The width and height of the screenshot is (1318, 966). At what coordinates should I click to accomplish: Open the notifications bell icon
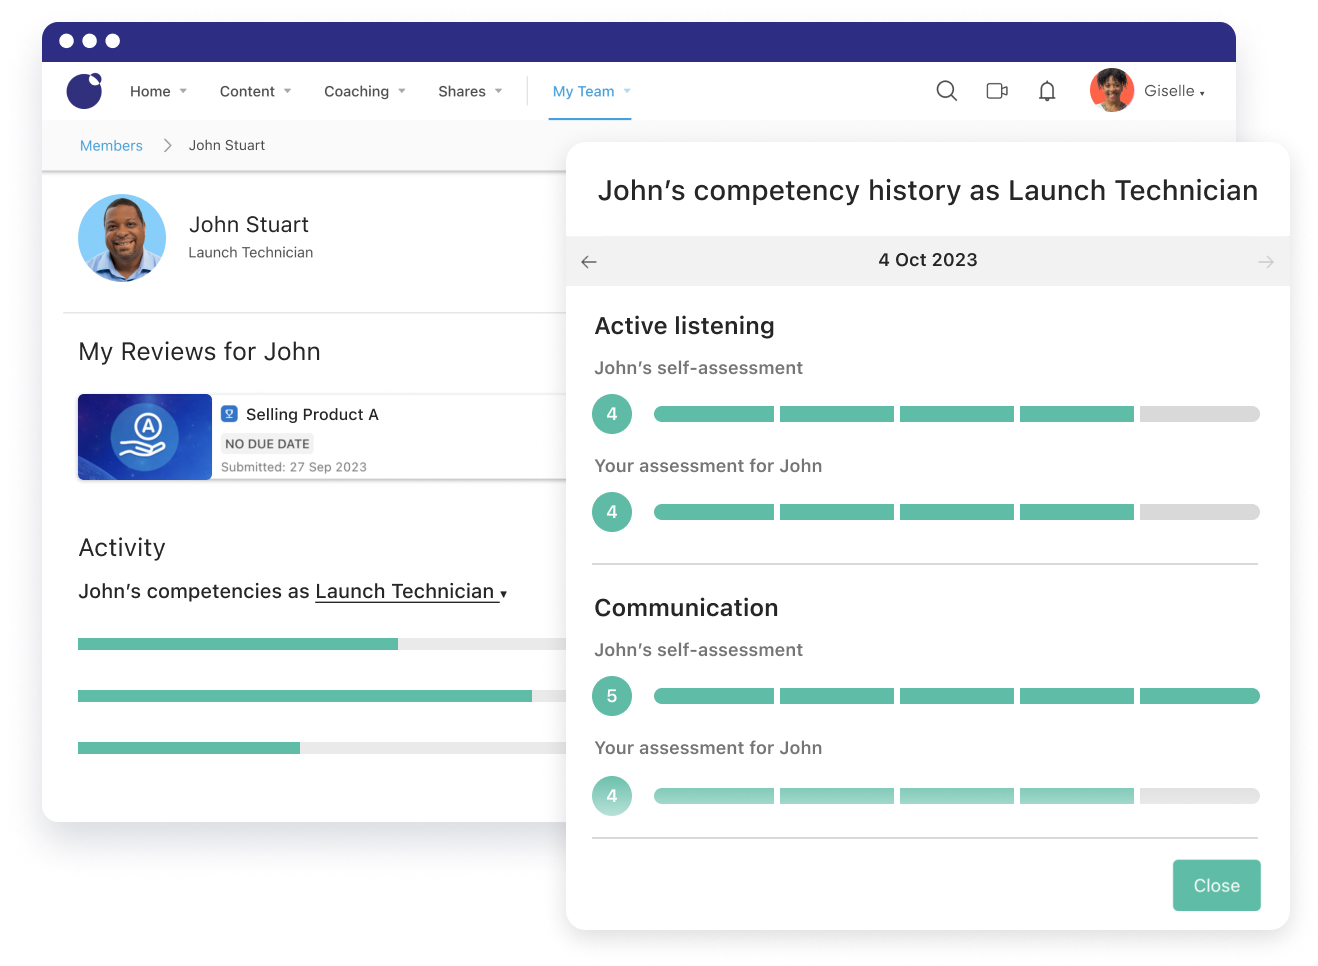click(1047, 91)
